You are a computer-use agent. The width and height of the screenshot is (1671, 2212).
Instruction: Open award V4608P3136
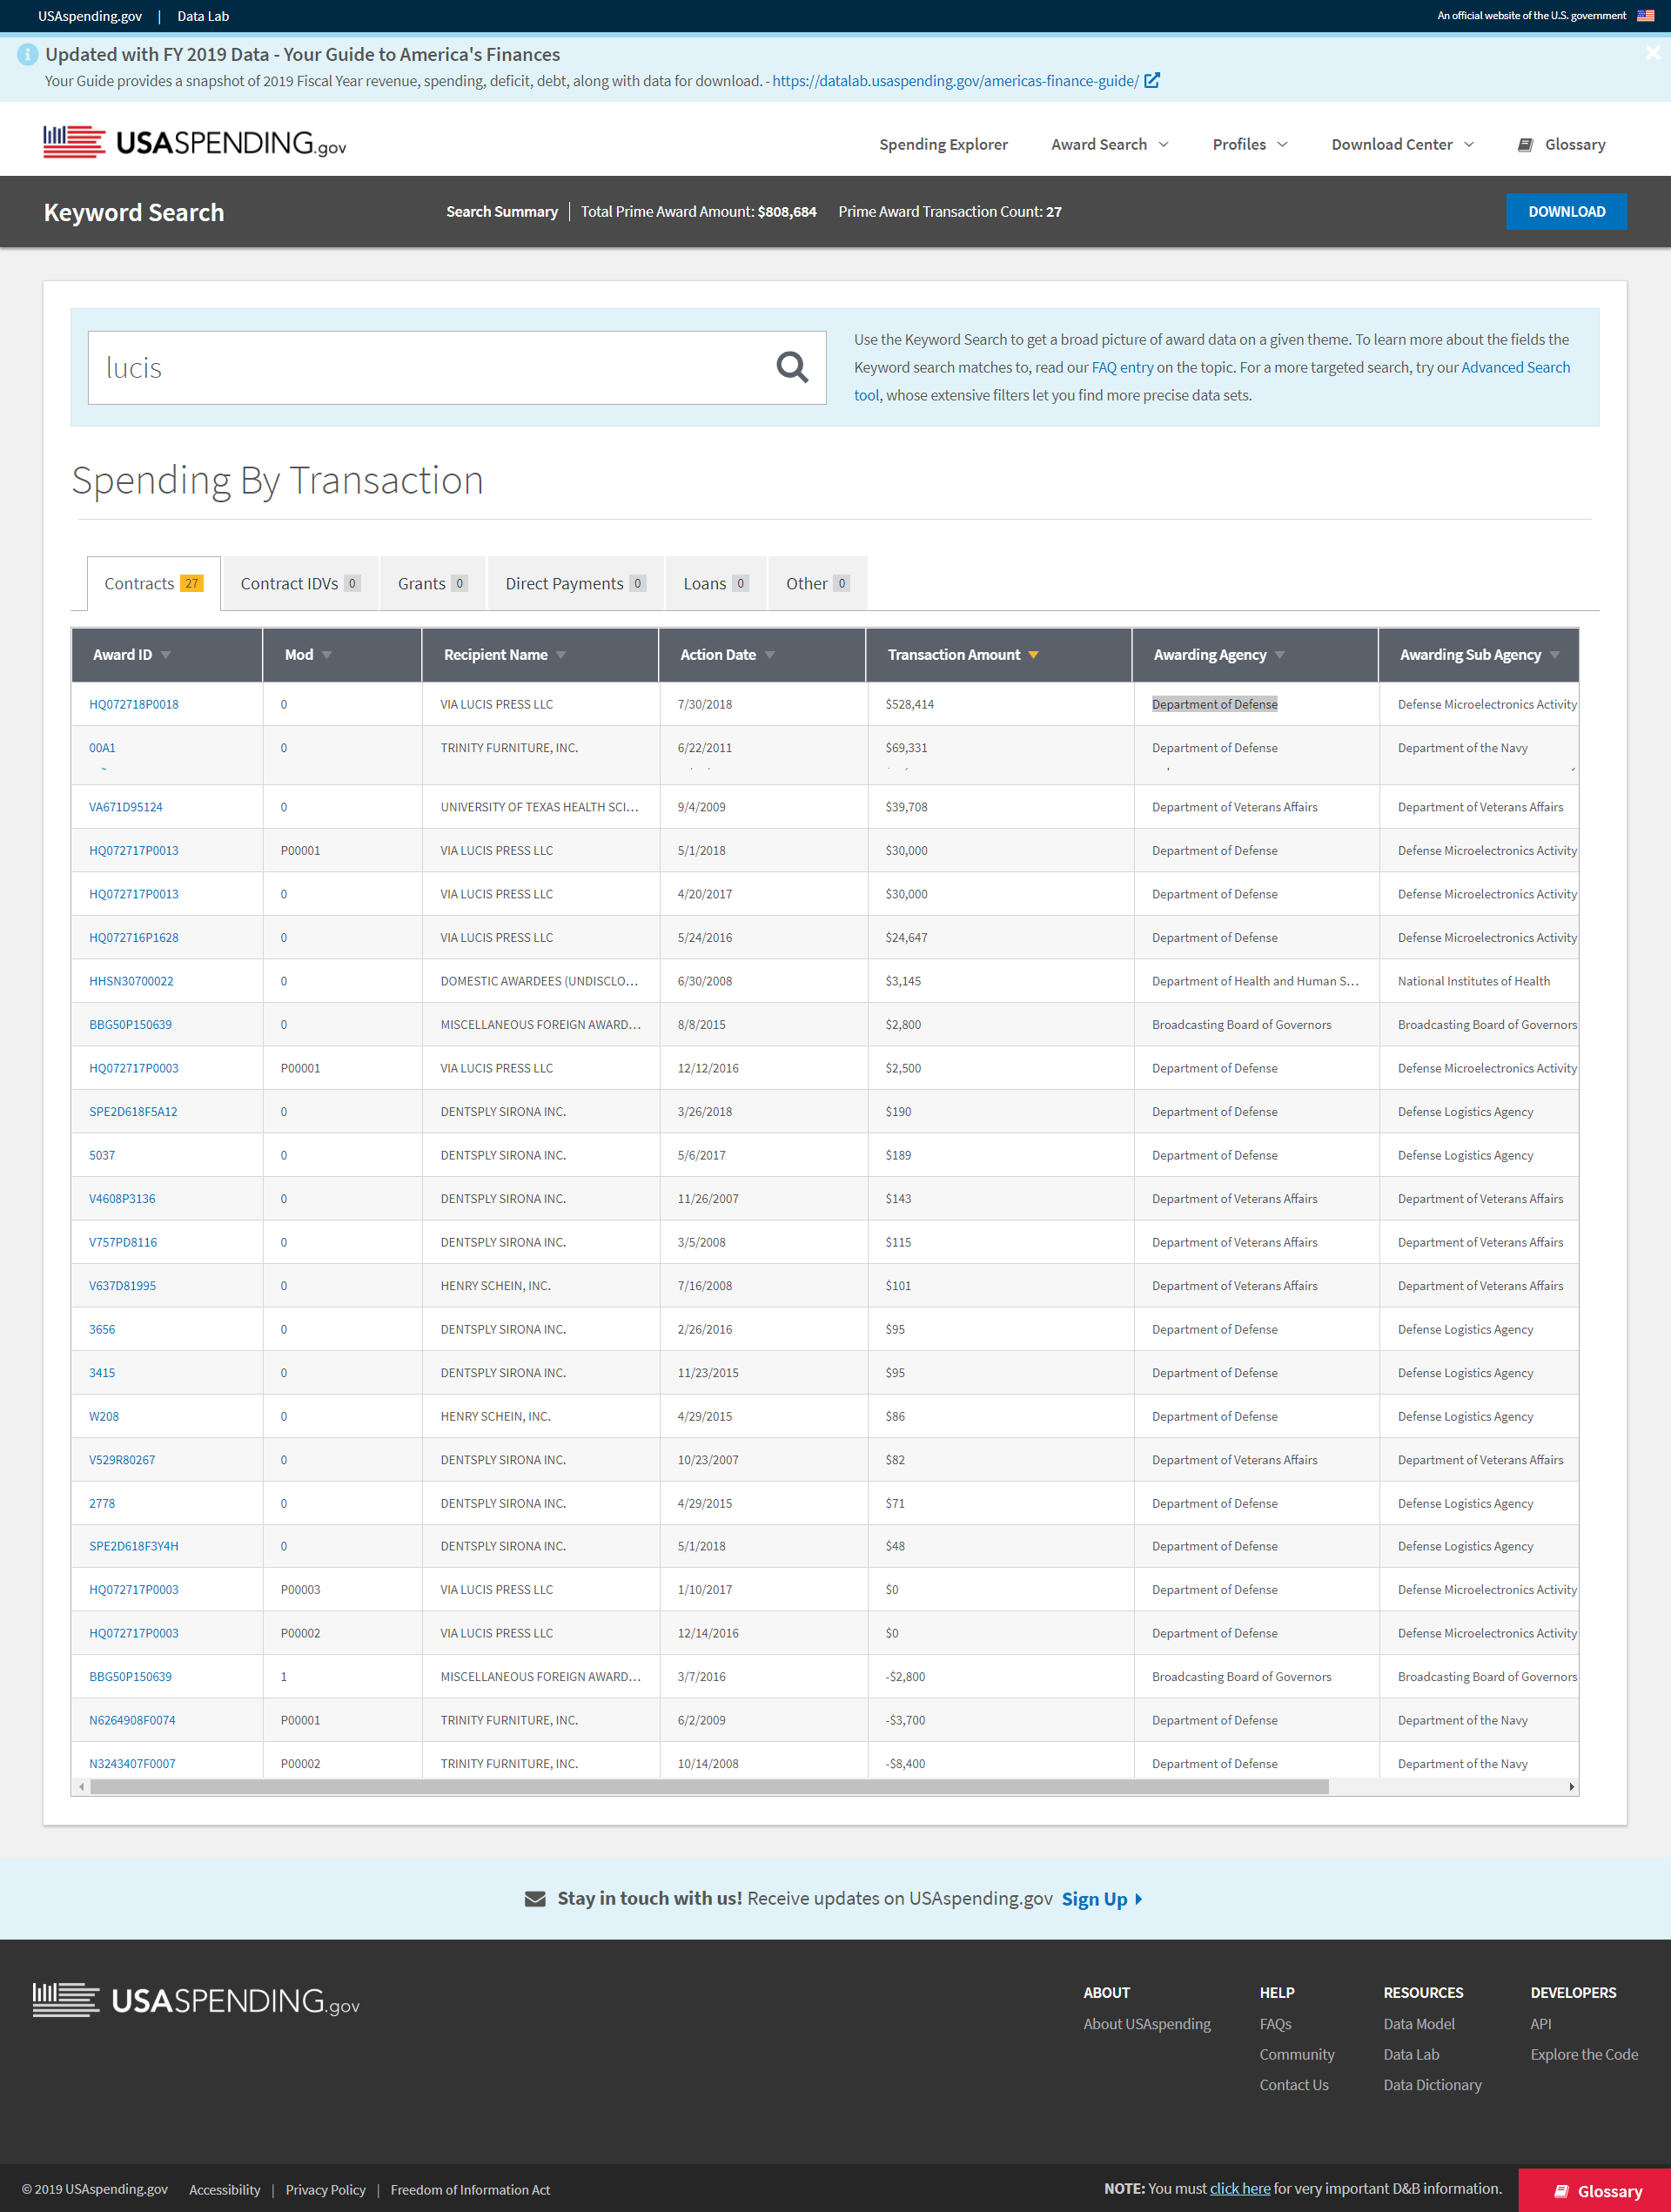(x=122, y=1198)
